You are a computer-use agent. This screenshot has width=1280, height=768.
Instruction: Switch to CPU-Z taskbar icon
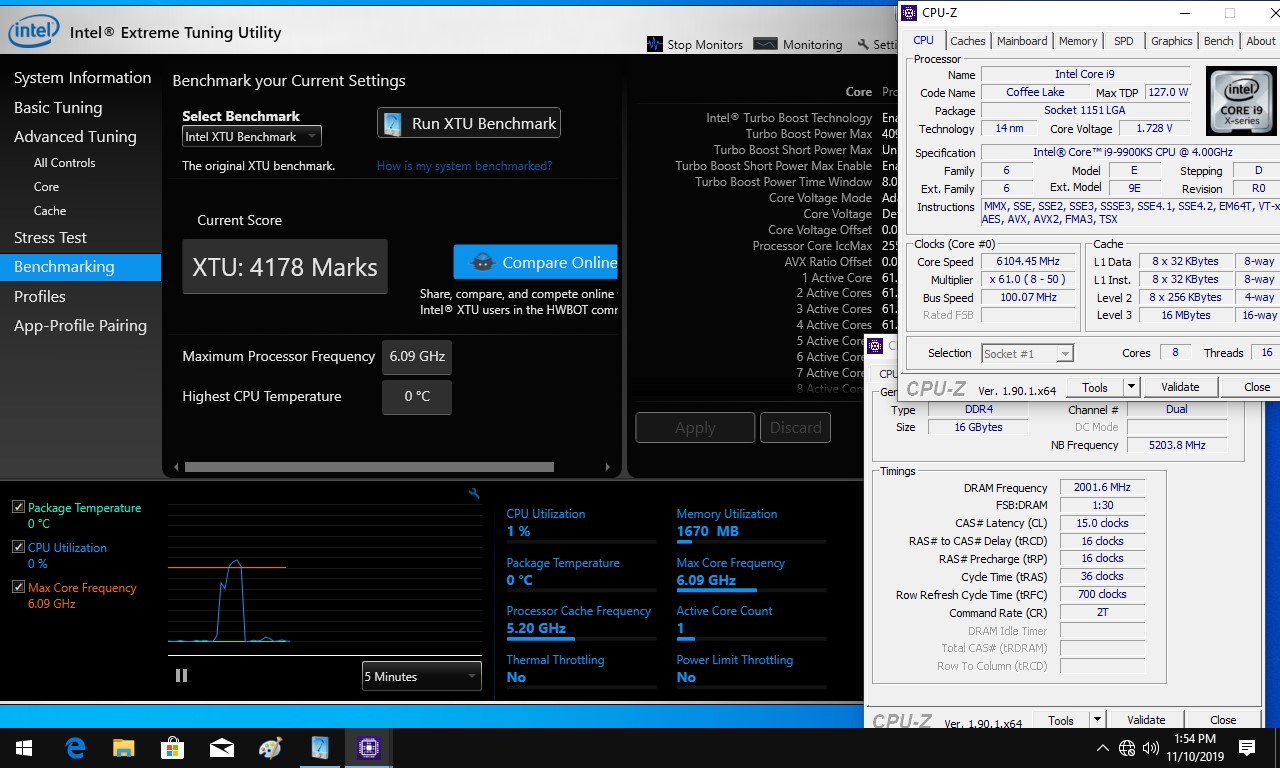[x=369, y=748]
